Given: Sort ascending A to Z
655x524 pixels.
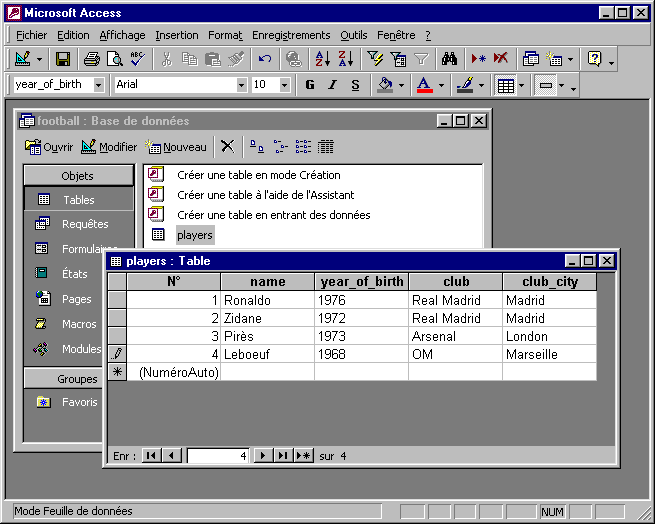Looking at the screenshot, I should 322,59.
